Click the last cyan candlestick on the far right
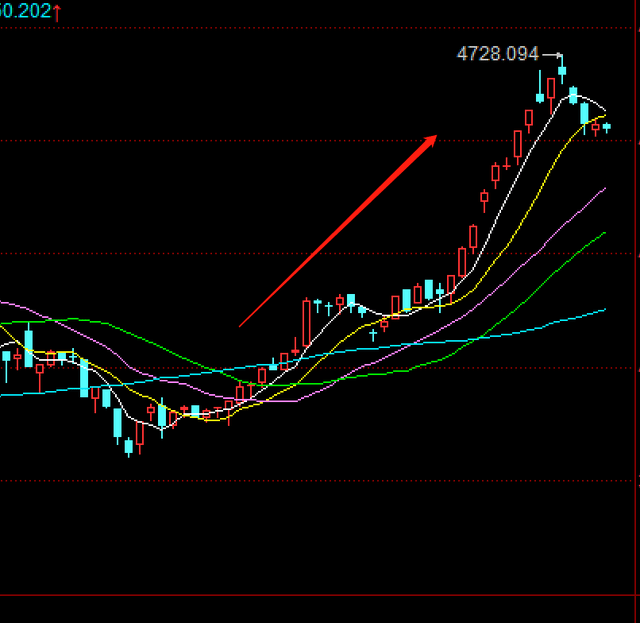Image resolution: width=640 pixels, height=623 pixels. (x=606, y=126)
